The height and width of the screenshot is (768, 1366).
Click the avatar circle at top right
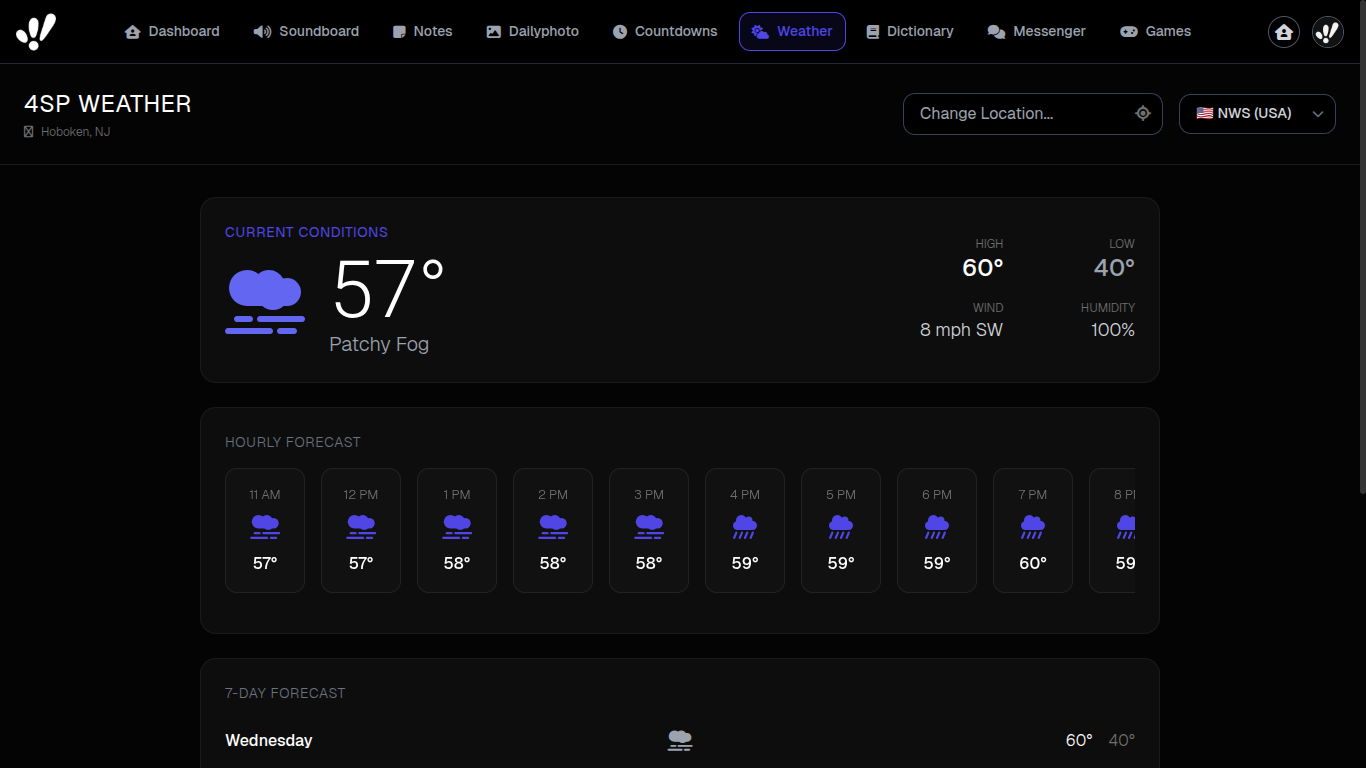point(1328,31)
